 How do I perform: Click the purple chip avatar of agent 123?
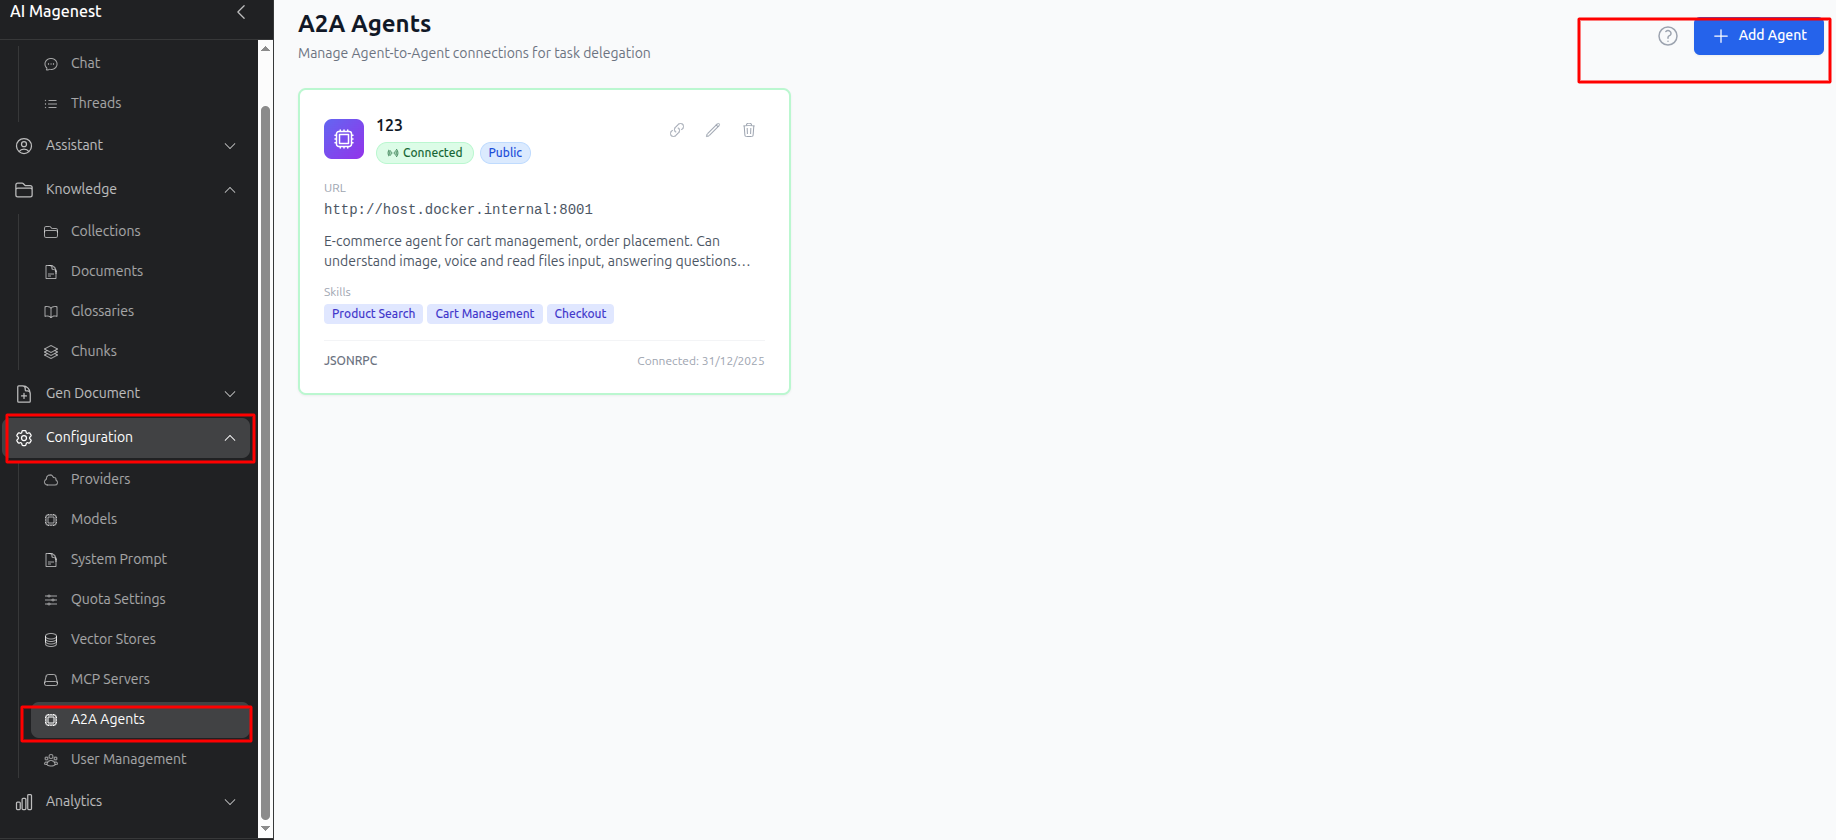click(344, 139)
